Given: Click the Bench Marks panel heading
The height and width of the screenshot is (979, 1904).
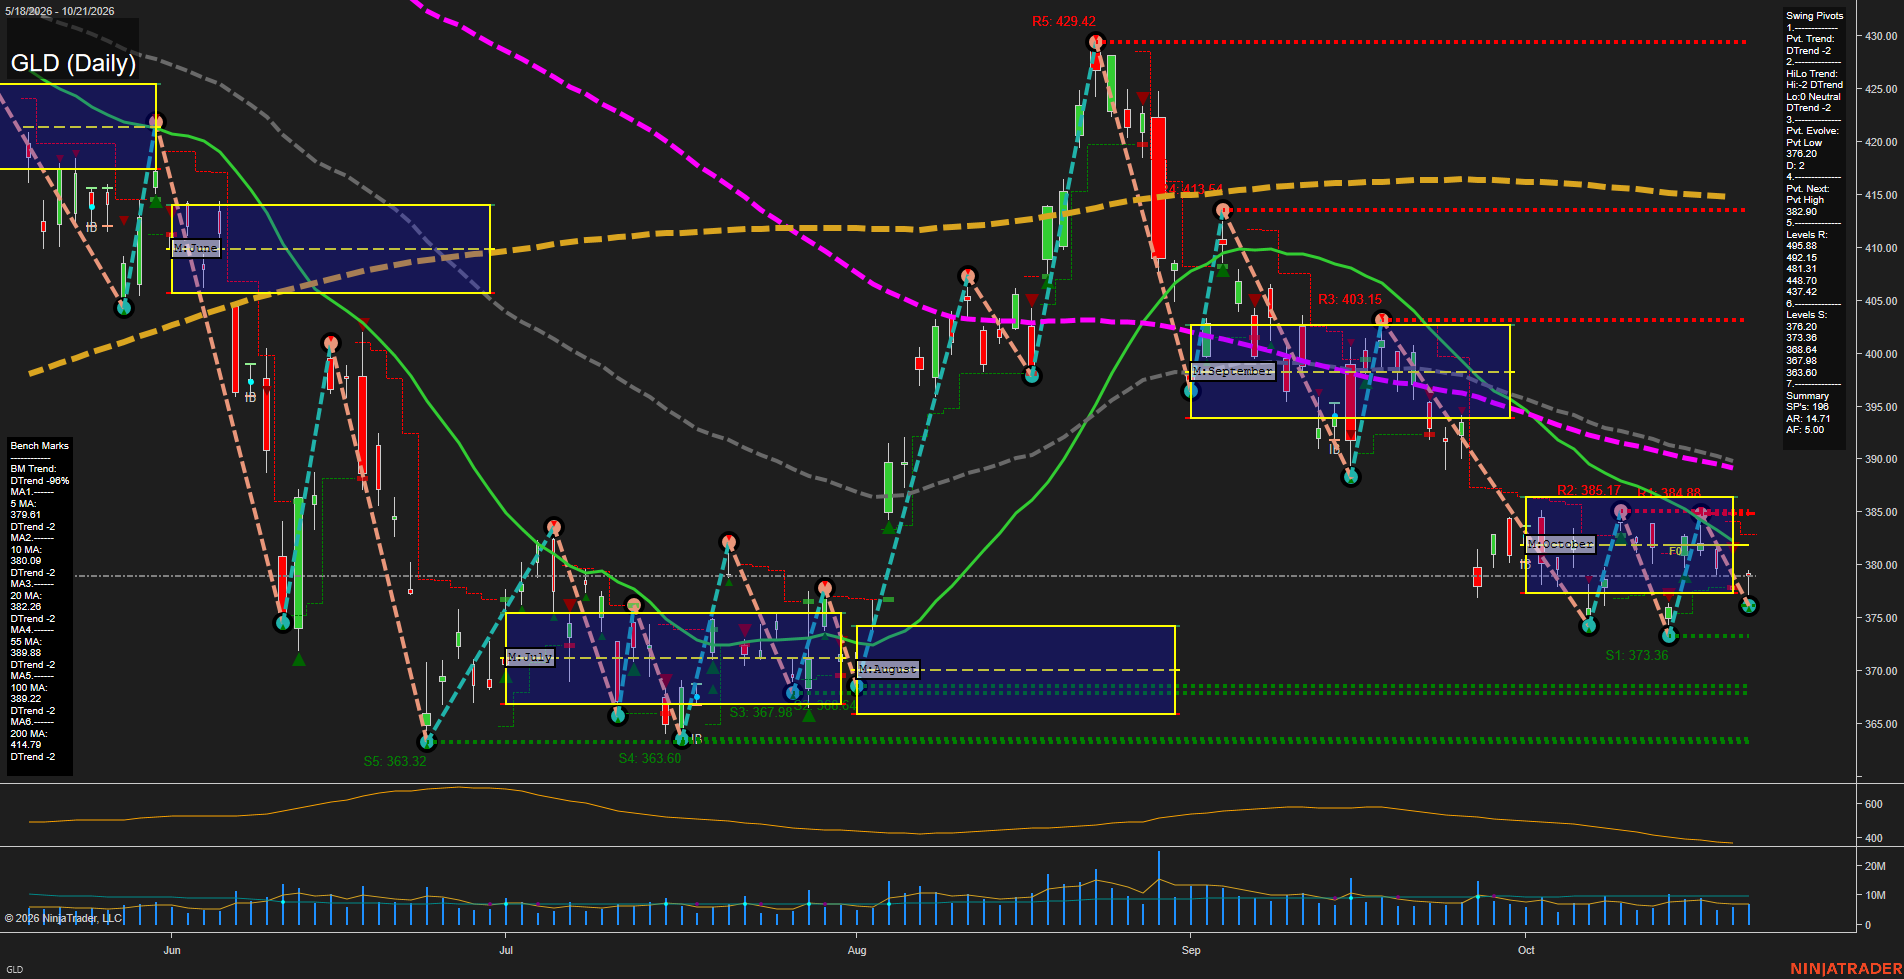Looking at the screenshot, I should [x=40, y=446].
